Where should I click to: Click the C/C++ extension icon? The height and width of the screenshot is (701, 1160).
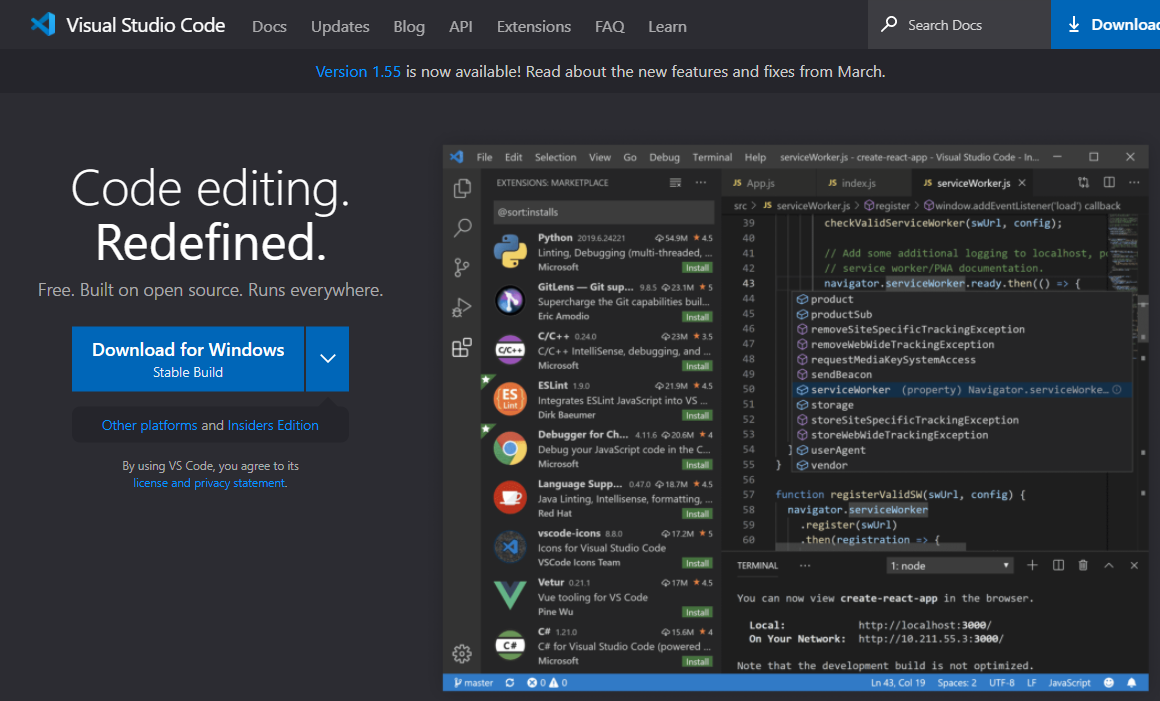510,350
